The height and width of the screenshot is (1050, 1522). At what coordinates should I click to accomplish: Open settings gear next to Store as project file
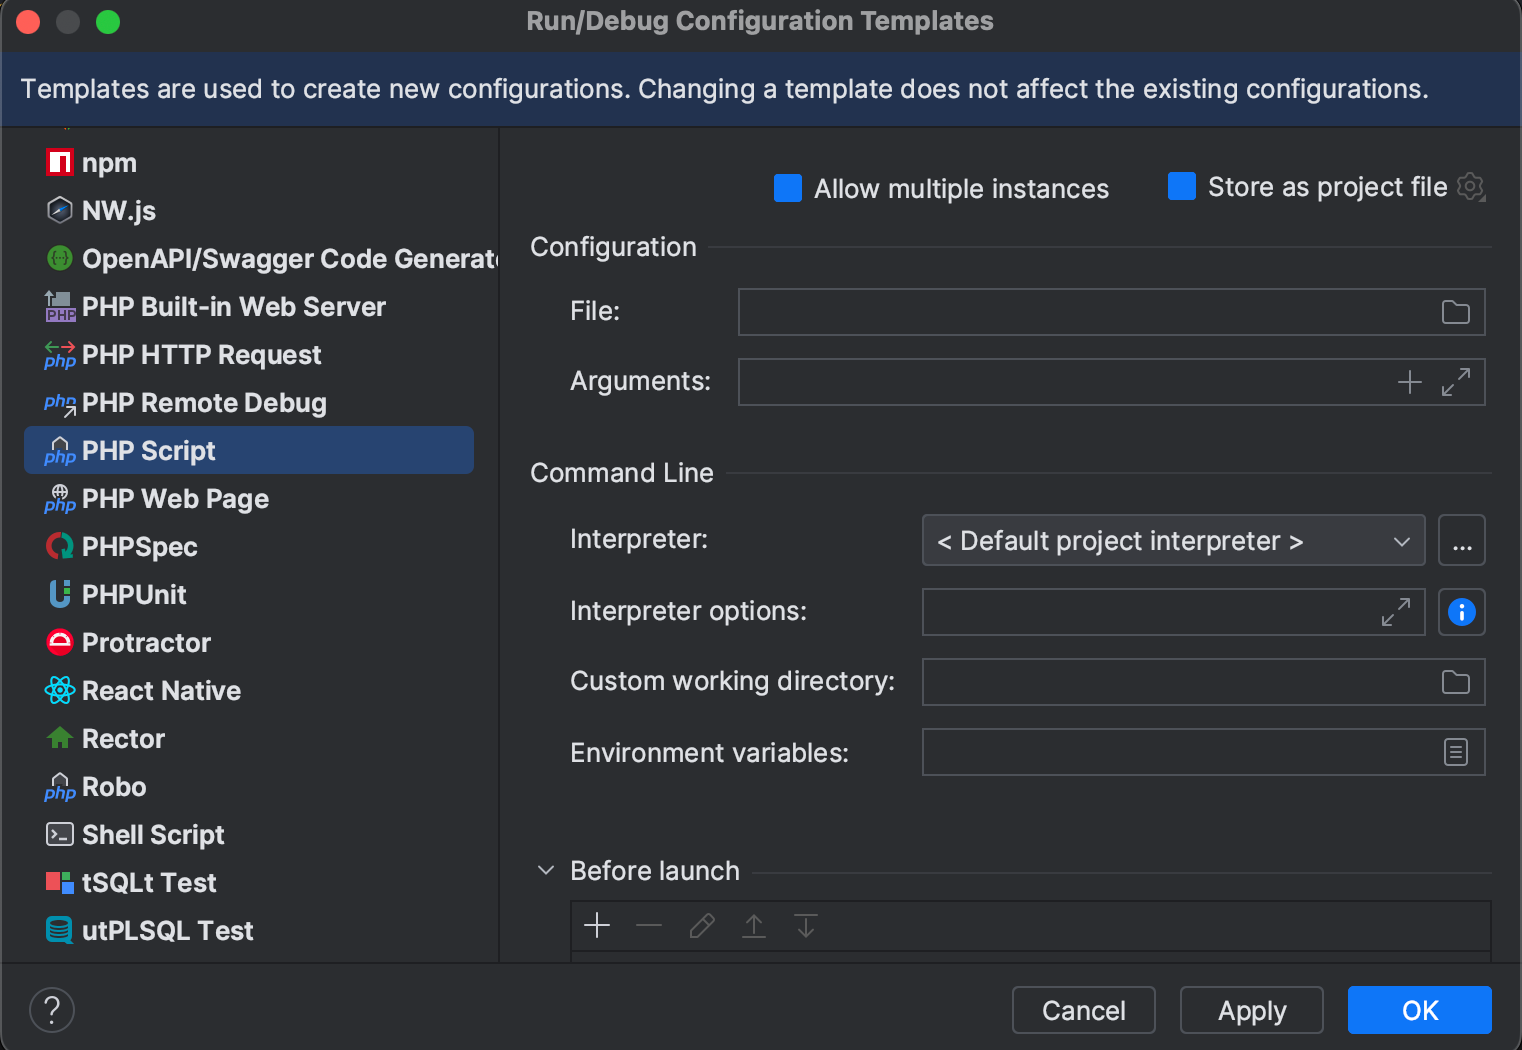(x=1471, y=187)
